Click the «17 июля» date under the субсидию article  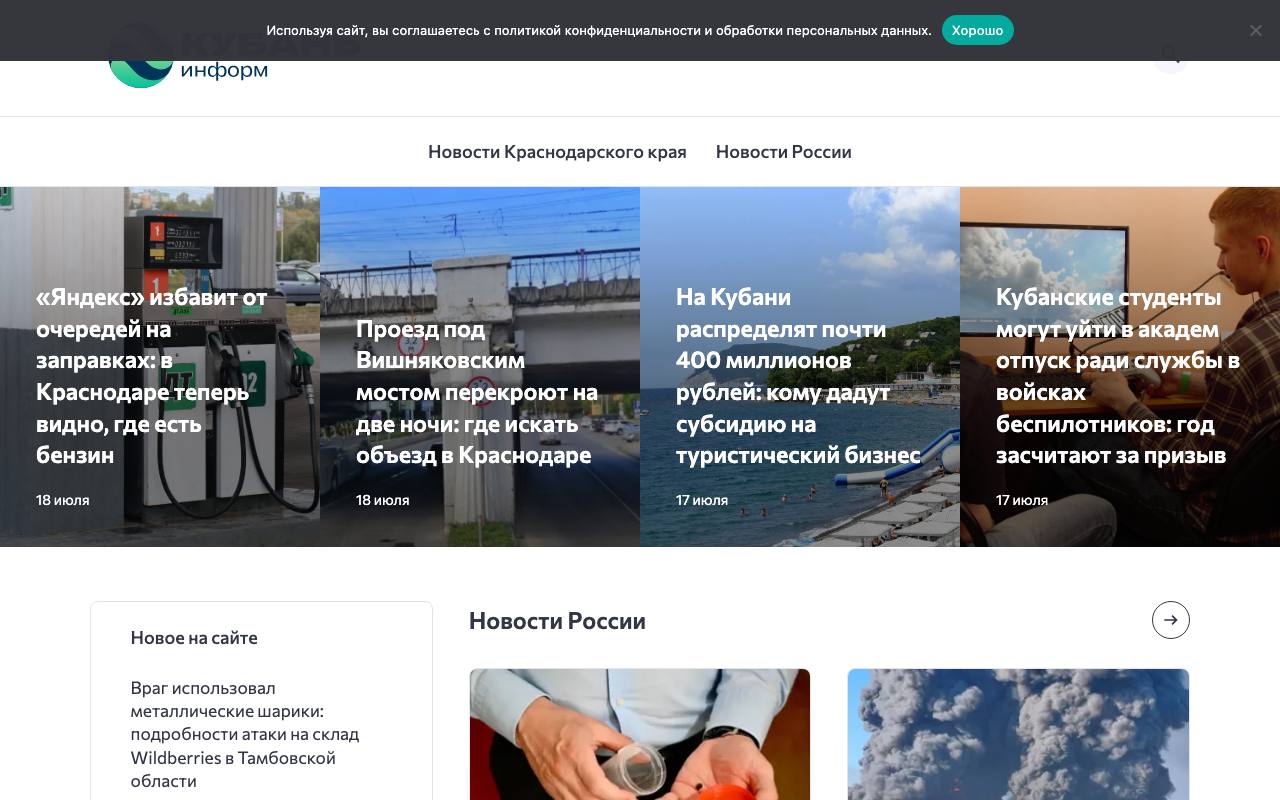pyautogui.click(x=702, y=500)
